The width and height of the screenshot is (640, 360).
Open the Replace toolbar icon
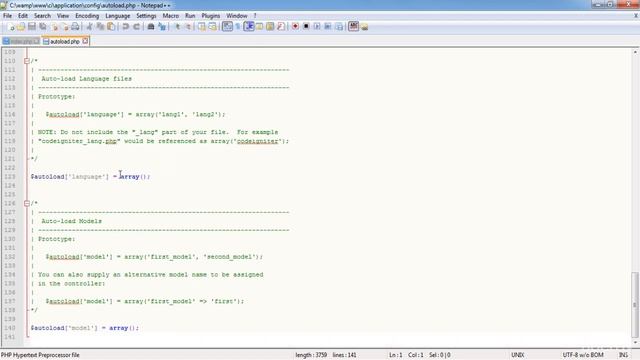tap(162, 27)
